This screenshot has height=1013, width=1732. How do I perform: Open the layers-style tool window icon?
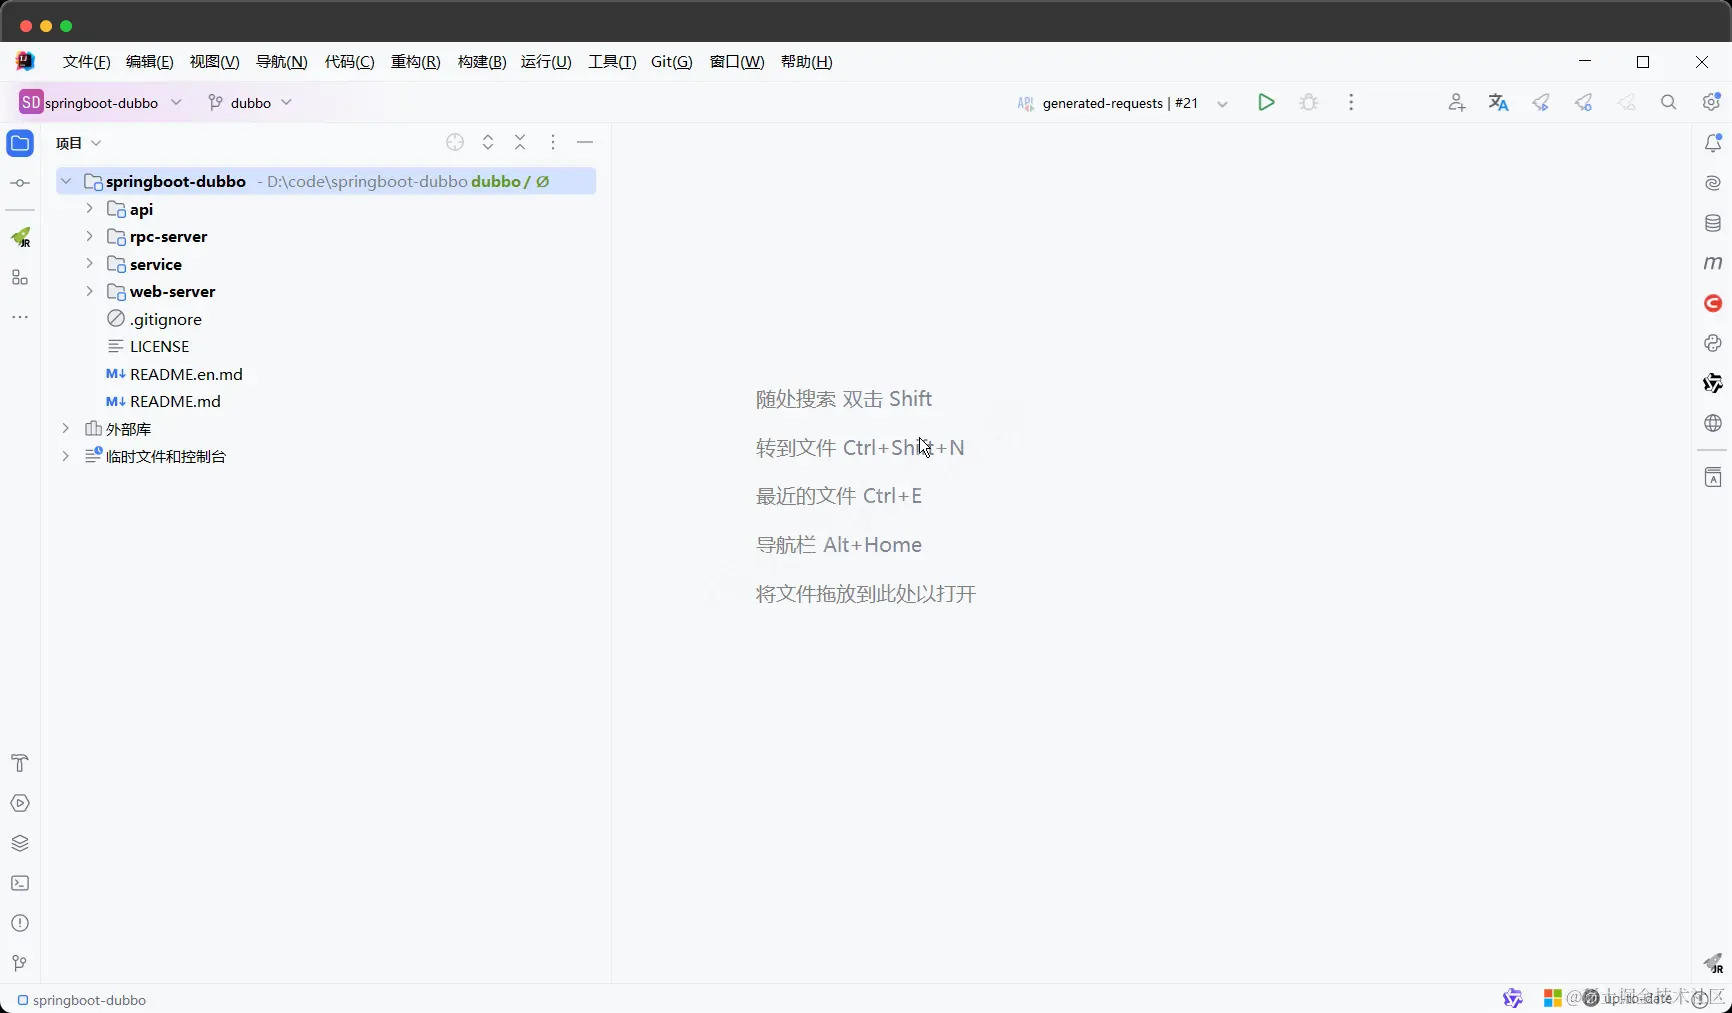tap(20, 843)
